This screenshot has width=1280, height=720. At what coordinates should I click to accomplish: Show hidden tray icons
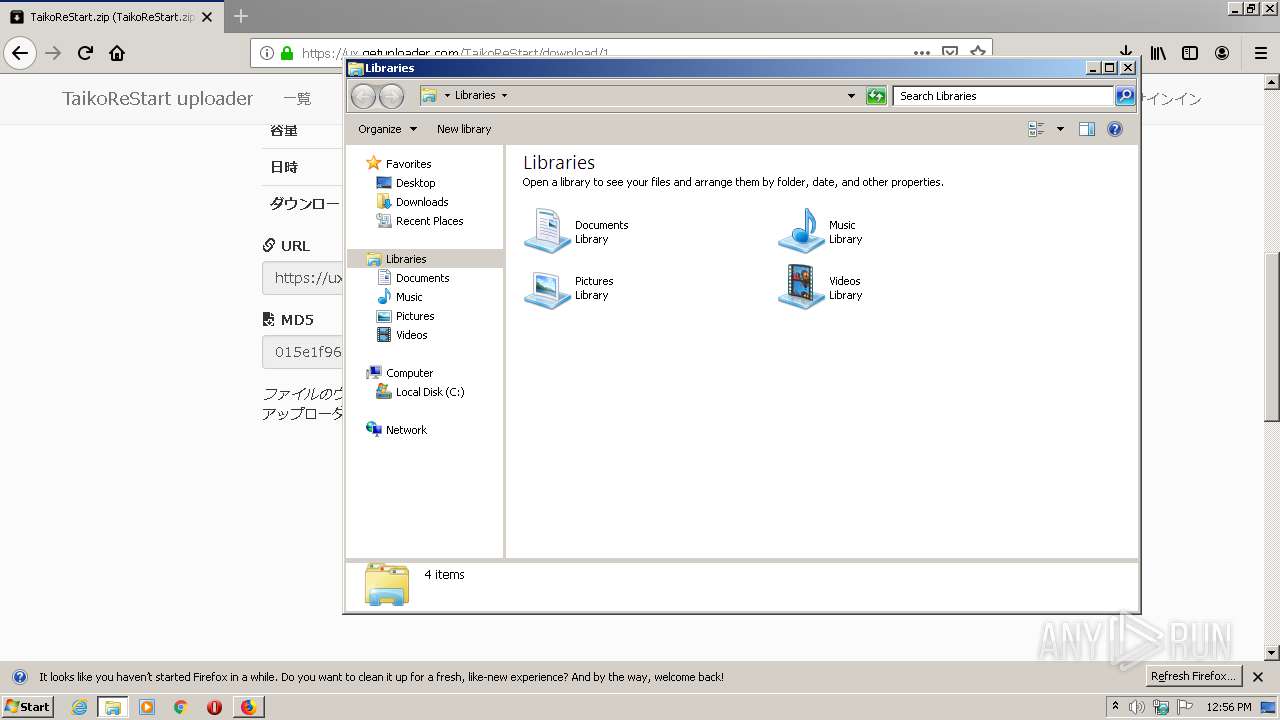click(1116, 707)
